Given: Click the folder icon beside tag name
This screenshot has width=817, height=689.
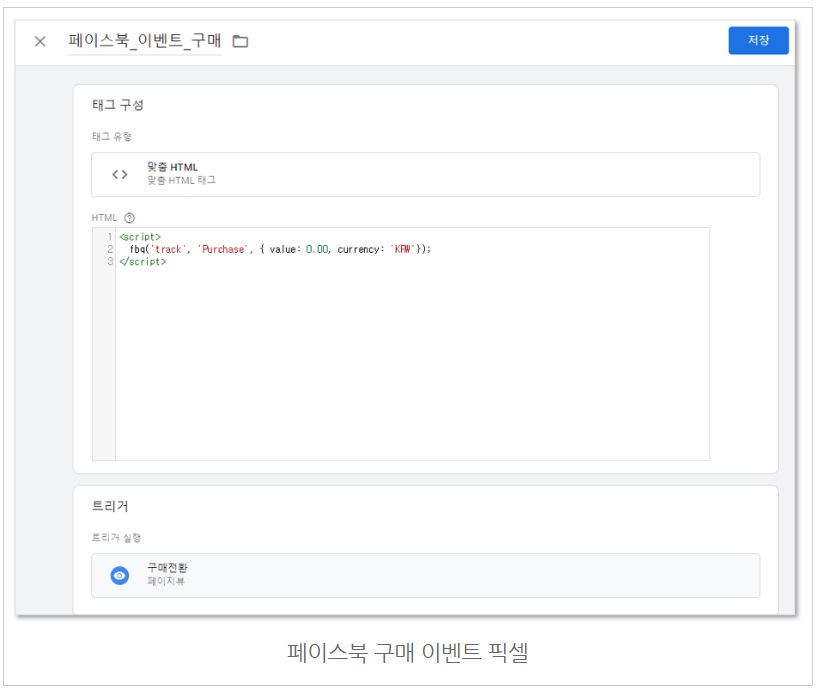Looking at the screenshot, I should [240, 41].
